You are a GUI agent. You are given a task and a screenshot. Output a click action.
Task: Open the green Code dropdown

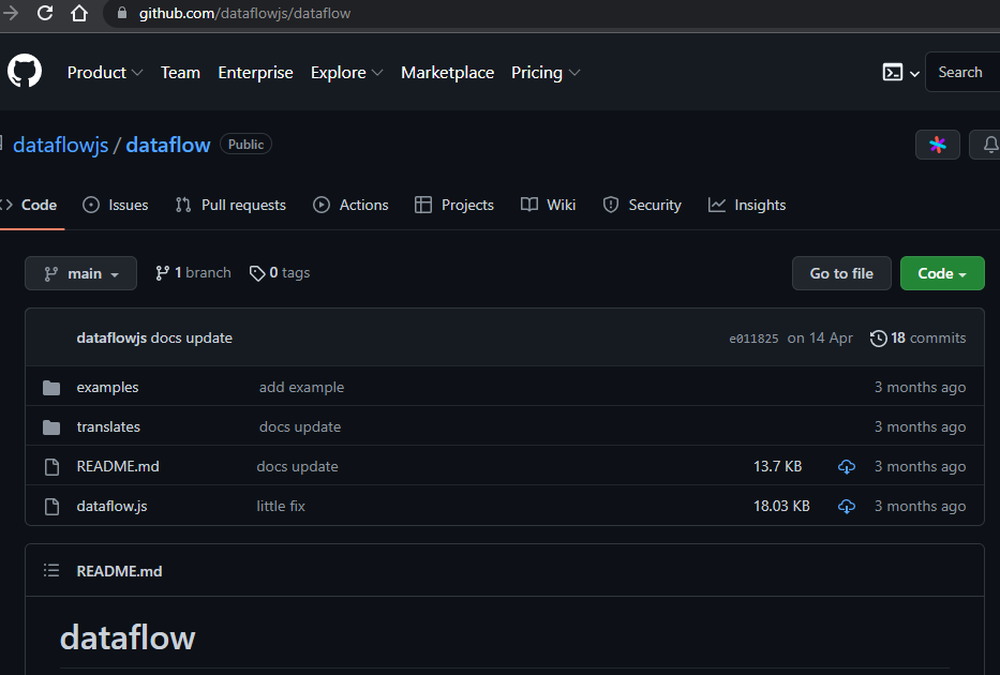tap(942, 273)
